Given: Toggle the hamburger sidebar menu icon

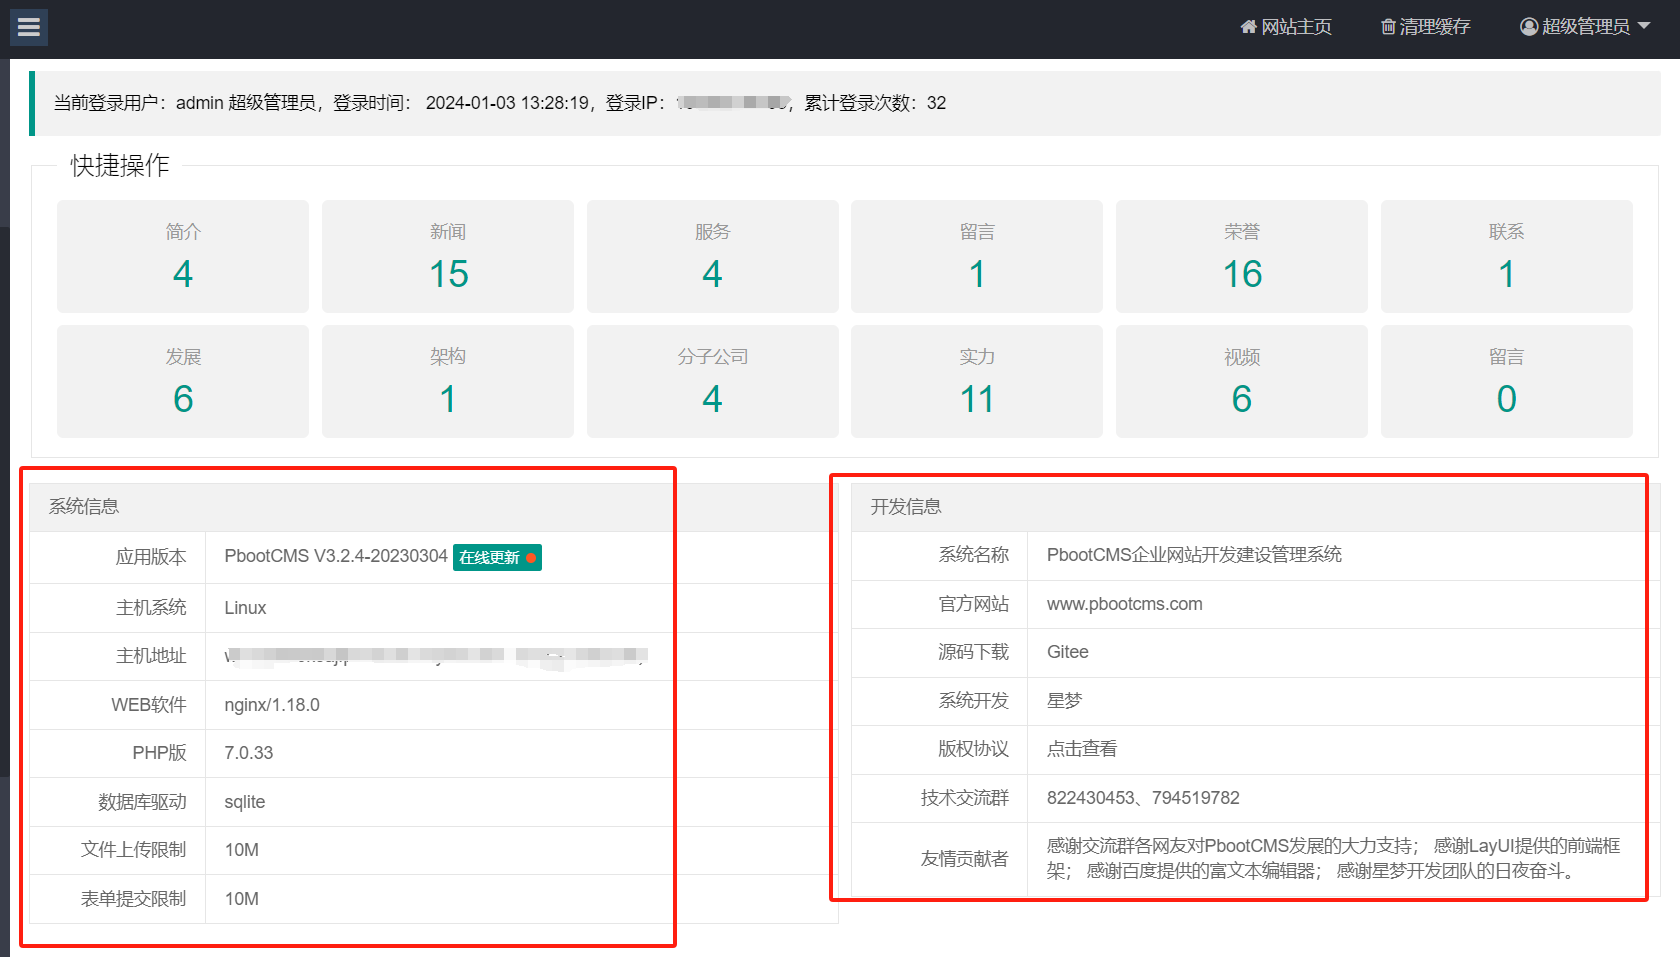Looking at the screenshot, I should pyautogui.click(x=29, y=27).
